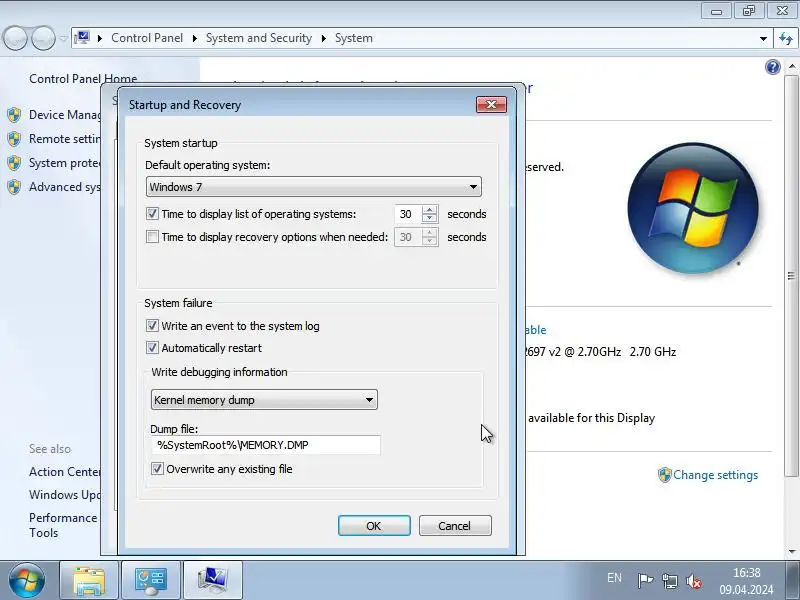Click the scrollbar down arrow in System window
800x600 pixels.
pyautogui.click(x=792, y=552)
